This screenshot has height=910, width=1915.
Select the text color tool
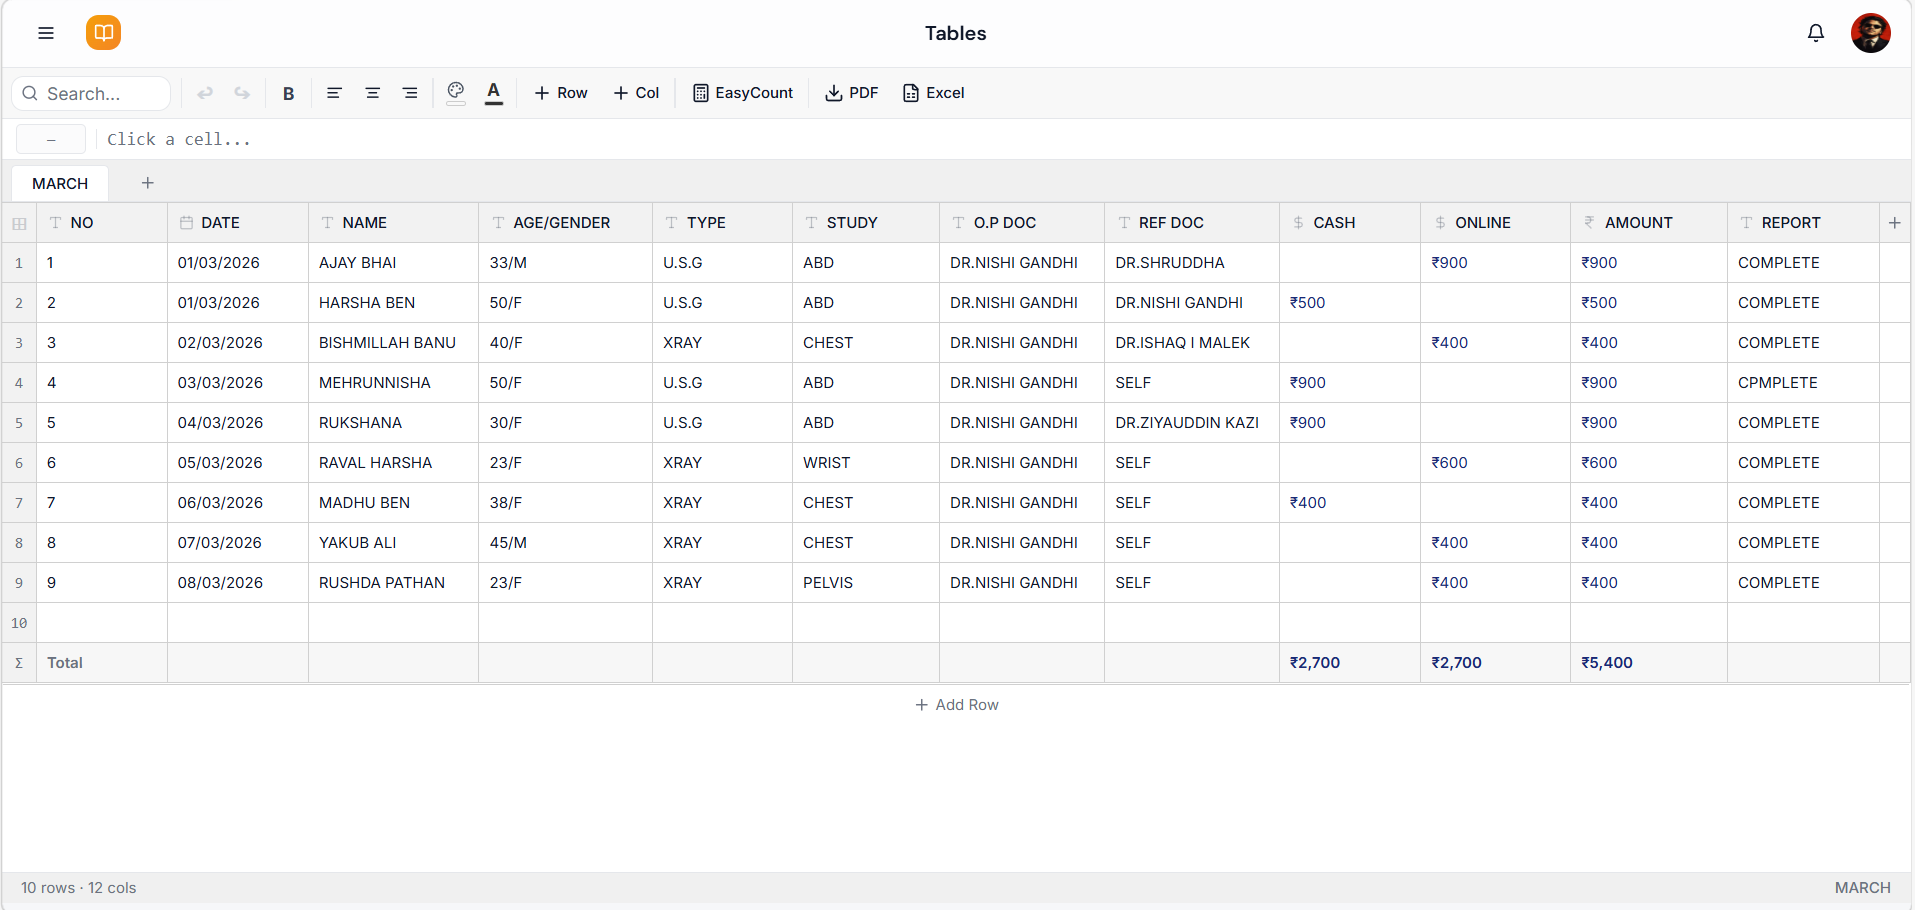pyautogui.click(x=493, y=92)
